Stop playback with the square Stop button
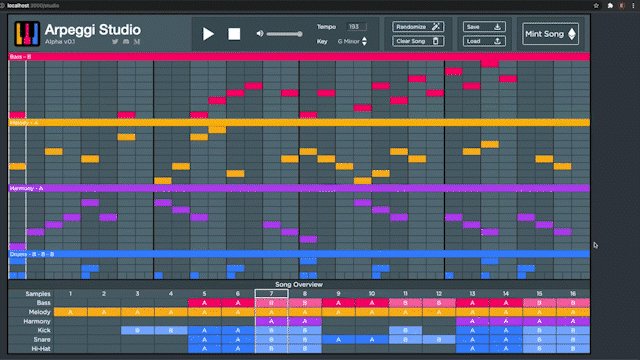640x360 pixels. pyautogui.click(x=234, y=34)
